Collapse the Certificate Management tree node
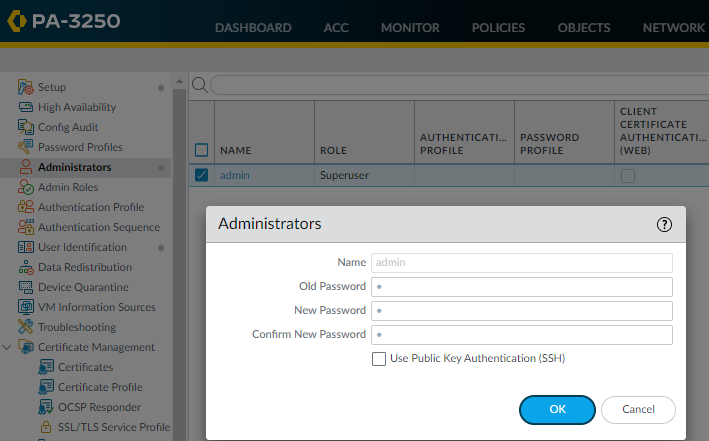Viewport: 709px width, 441px height. tap(8, 347)
